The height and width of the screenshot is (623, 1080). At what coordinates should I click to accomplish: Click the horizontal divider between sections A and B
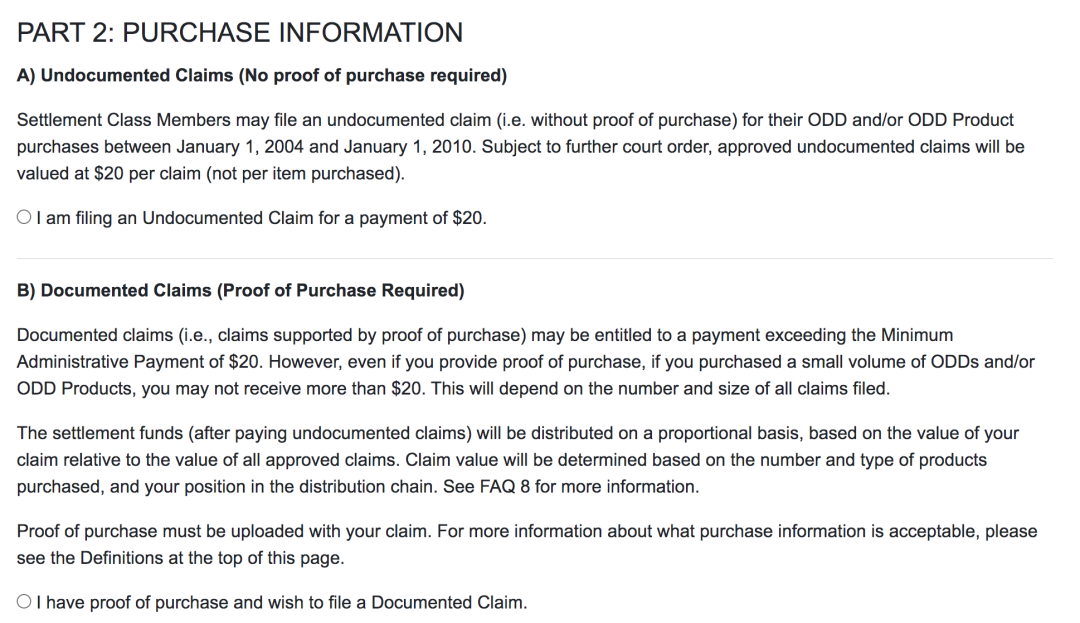[x=534, y=259]
